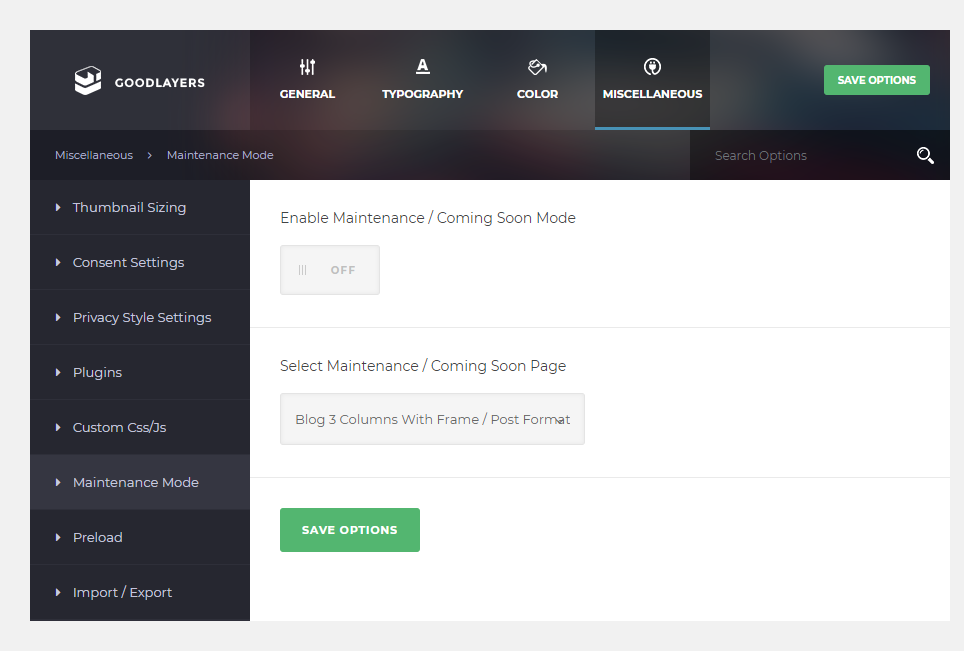Open Privacy Style Settings section
Image resolution: width=964 pixels, height=651 pixels.
(x=140, y=317)
